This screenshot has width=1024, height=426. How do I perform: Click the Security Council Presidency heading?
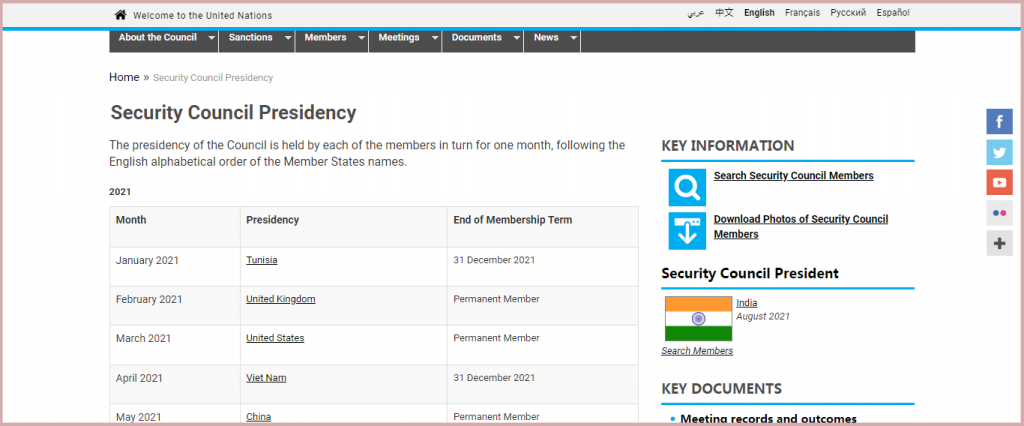233,112
